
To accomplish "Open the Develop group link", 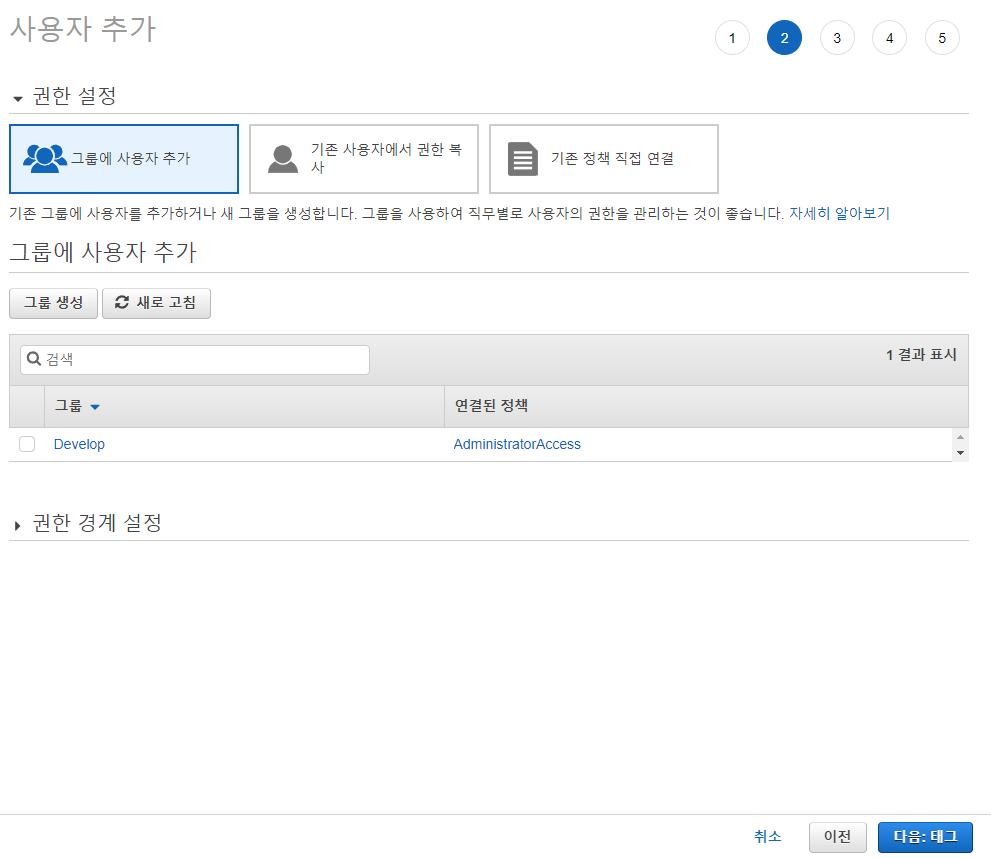I will pyautogui.click(x=79, y=444).
